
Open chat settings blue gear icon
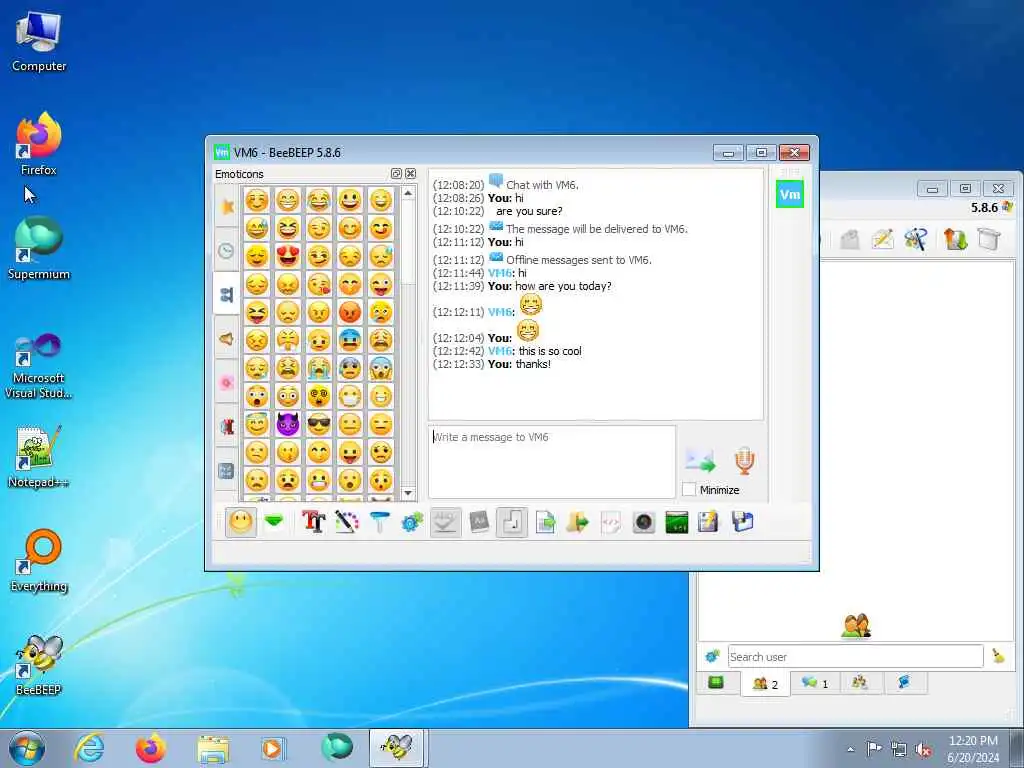[412, 522]
